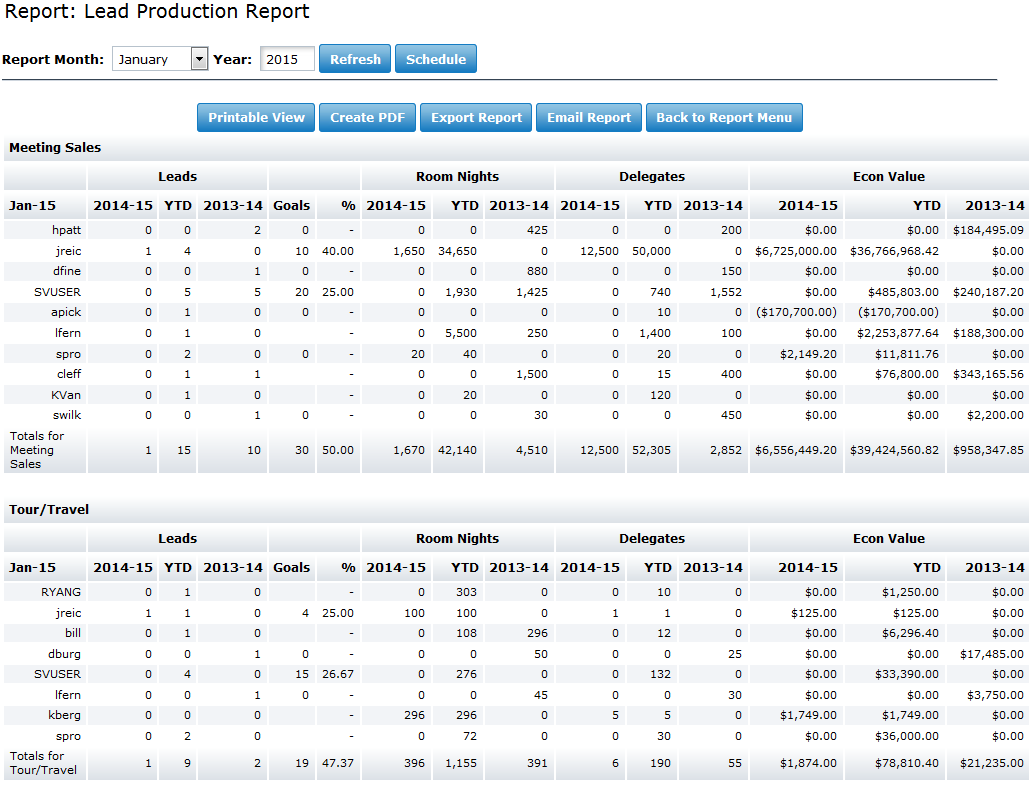
Task: Click the apick row name
Action: pyautogui.click(x=66, y=312)
